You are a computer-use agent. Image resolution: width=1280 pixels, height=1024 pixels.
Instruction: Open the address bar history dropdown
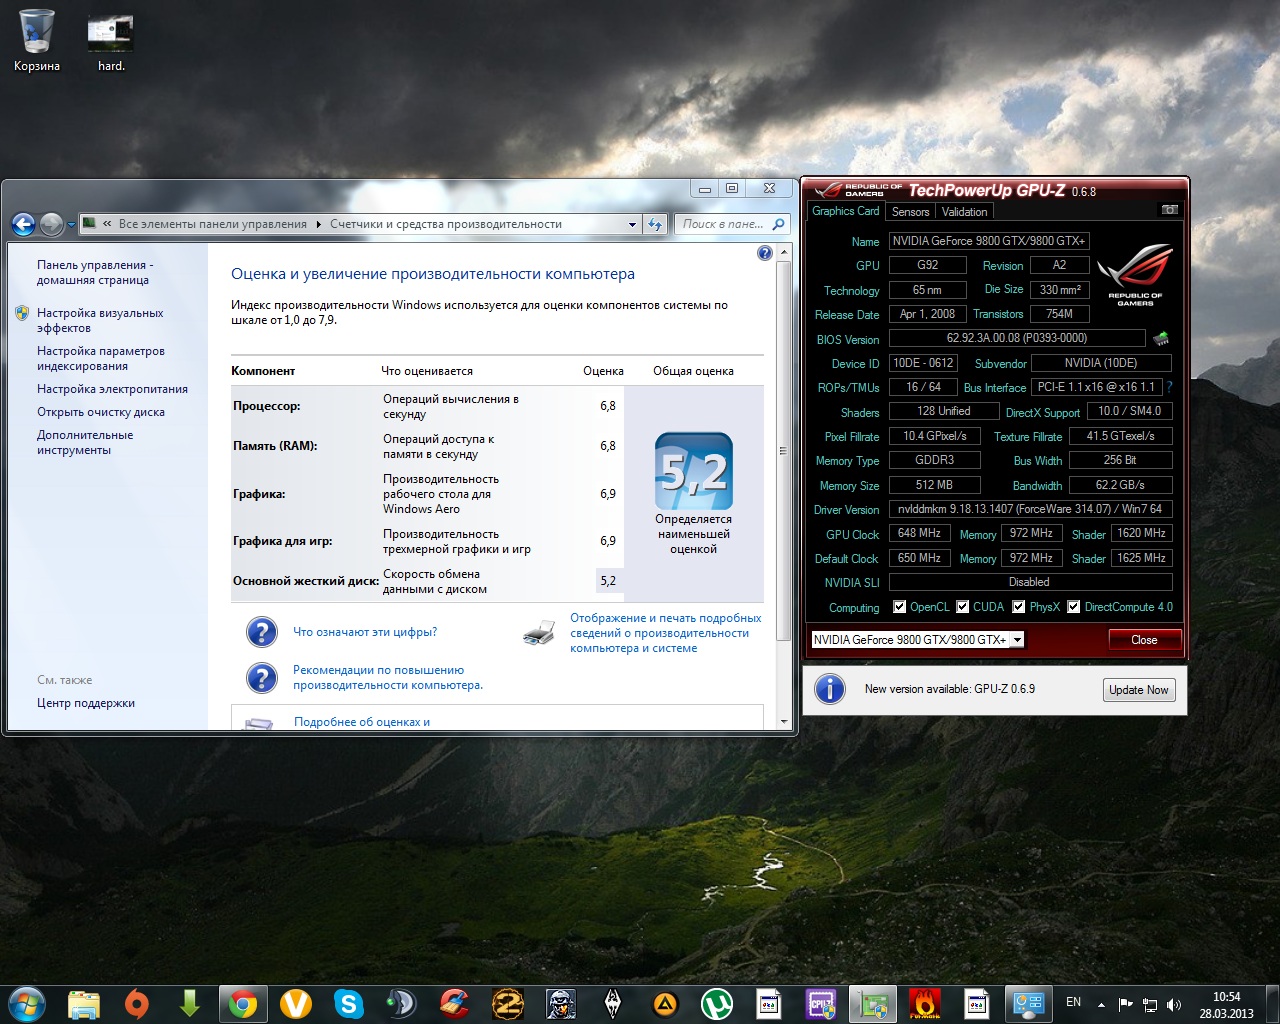click(x=632, y=224)
